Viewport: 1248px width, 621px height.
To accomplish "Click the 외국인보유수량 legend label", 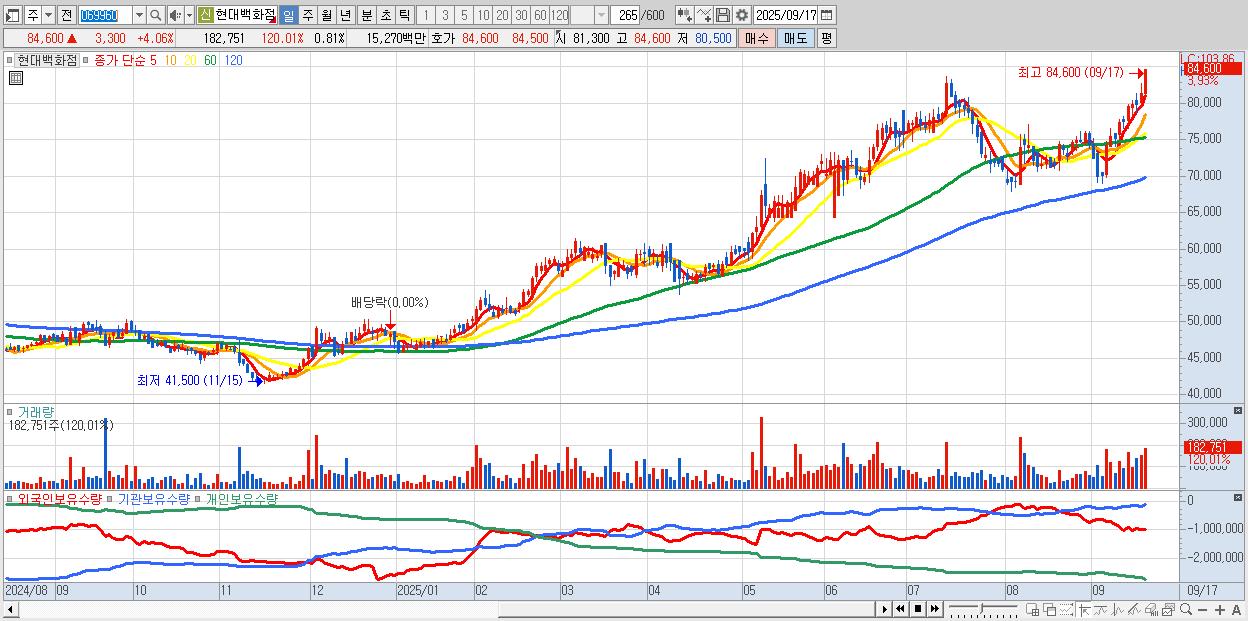I will [x=59, y=498].
